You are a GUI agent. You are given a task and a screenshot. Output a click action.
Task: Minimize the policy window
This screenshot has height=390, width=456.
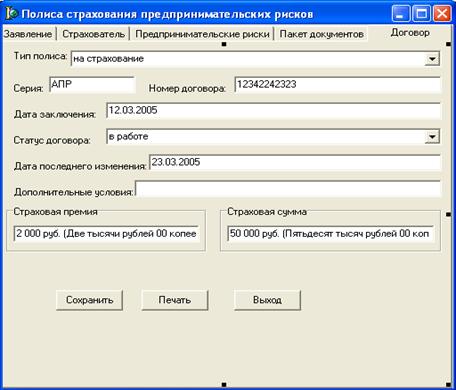[401, 14]
